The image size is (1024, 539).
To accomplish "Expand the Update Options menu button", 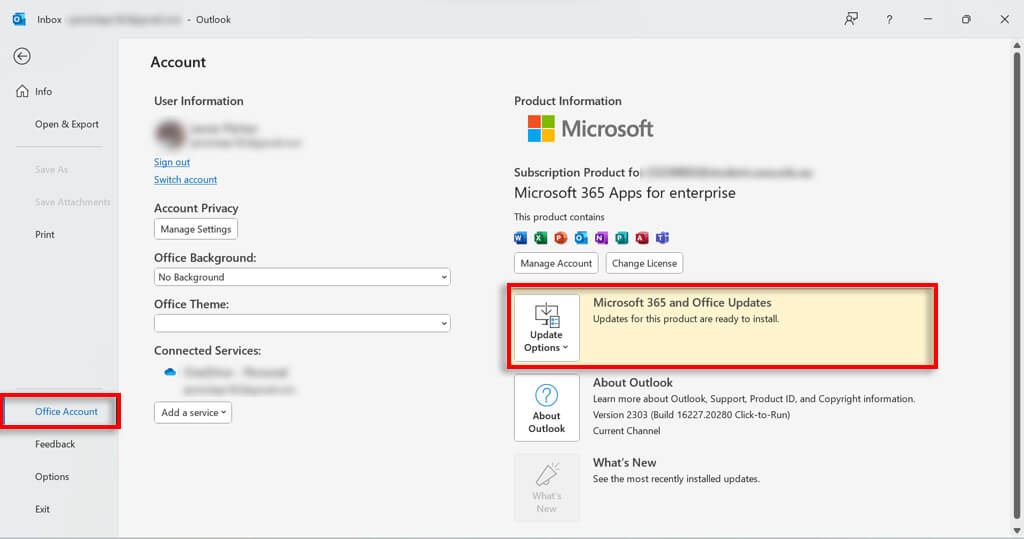I will tap(546, 328).
